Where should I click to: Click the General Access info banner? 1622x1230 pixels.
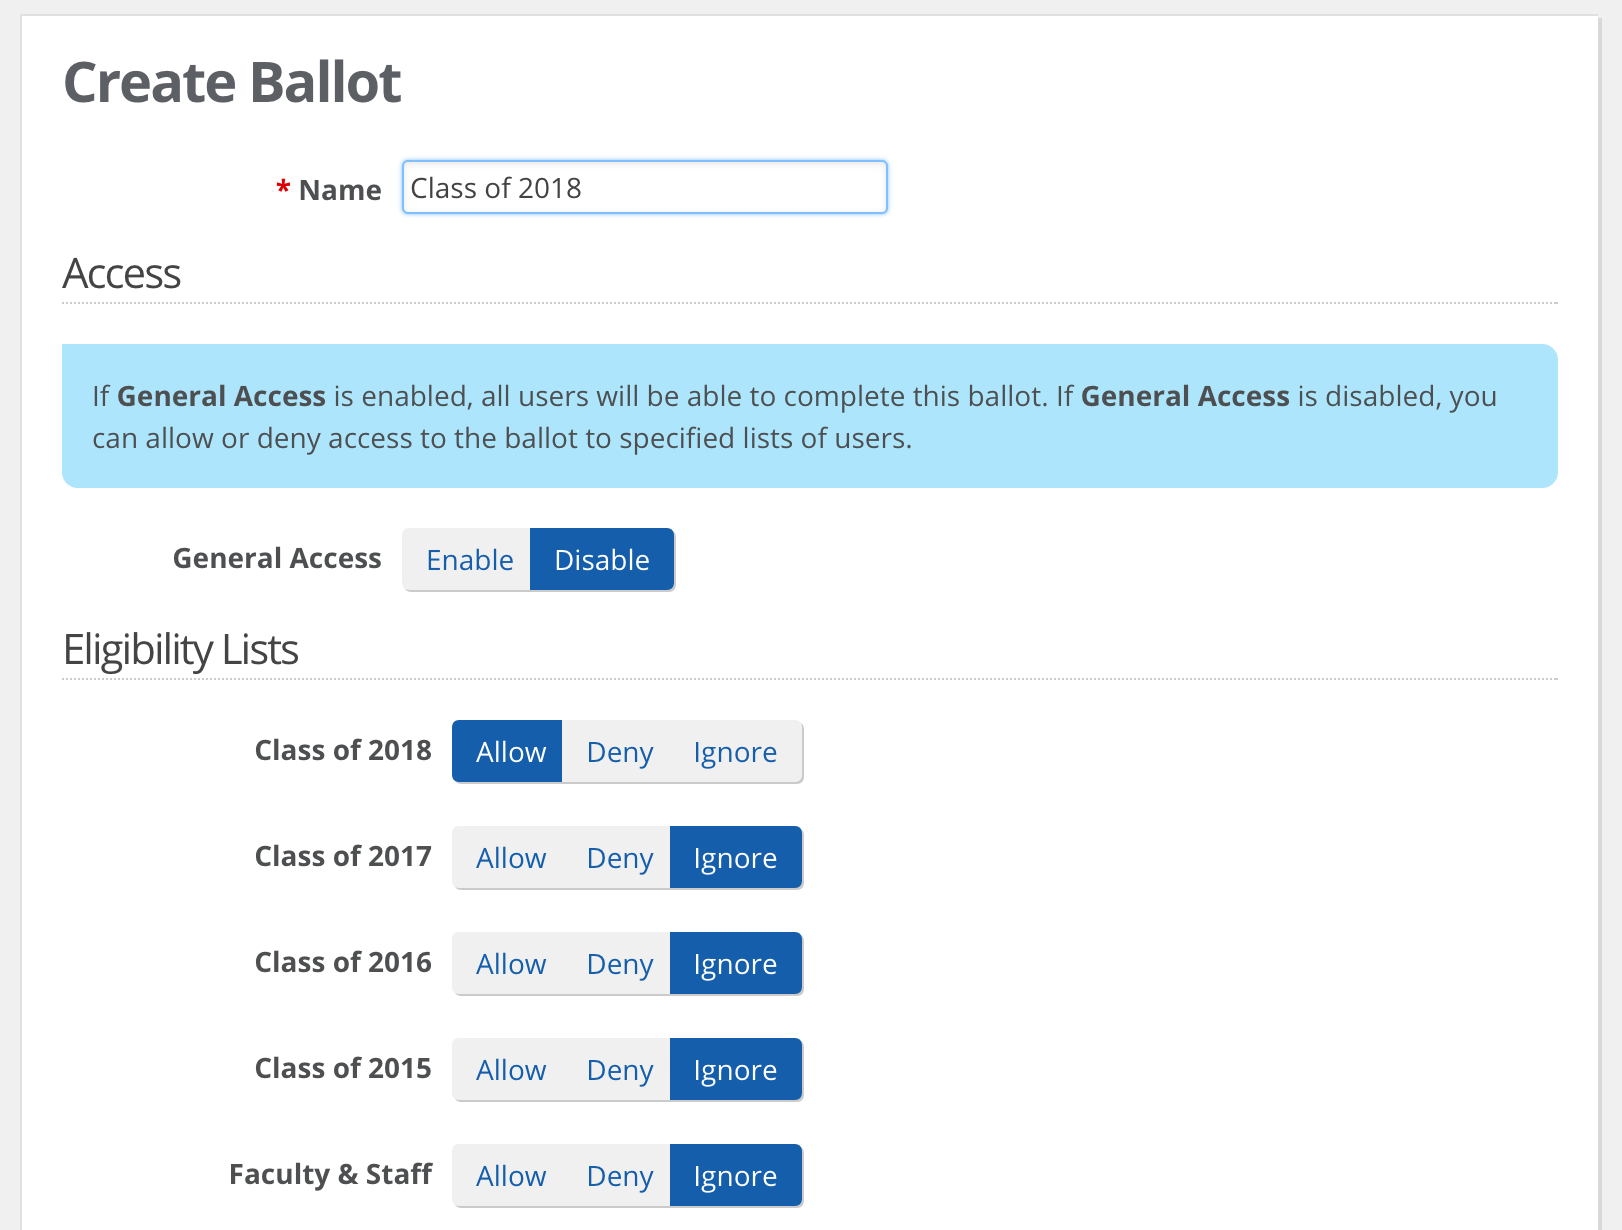[810, 416]
